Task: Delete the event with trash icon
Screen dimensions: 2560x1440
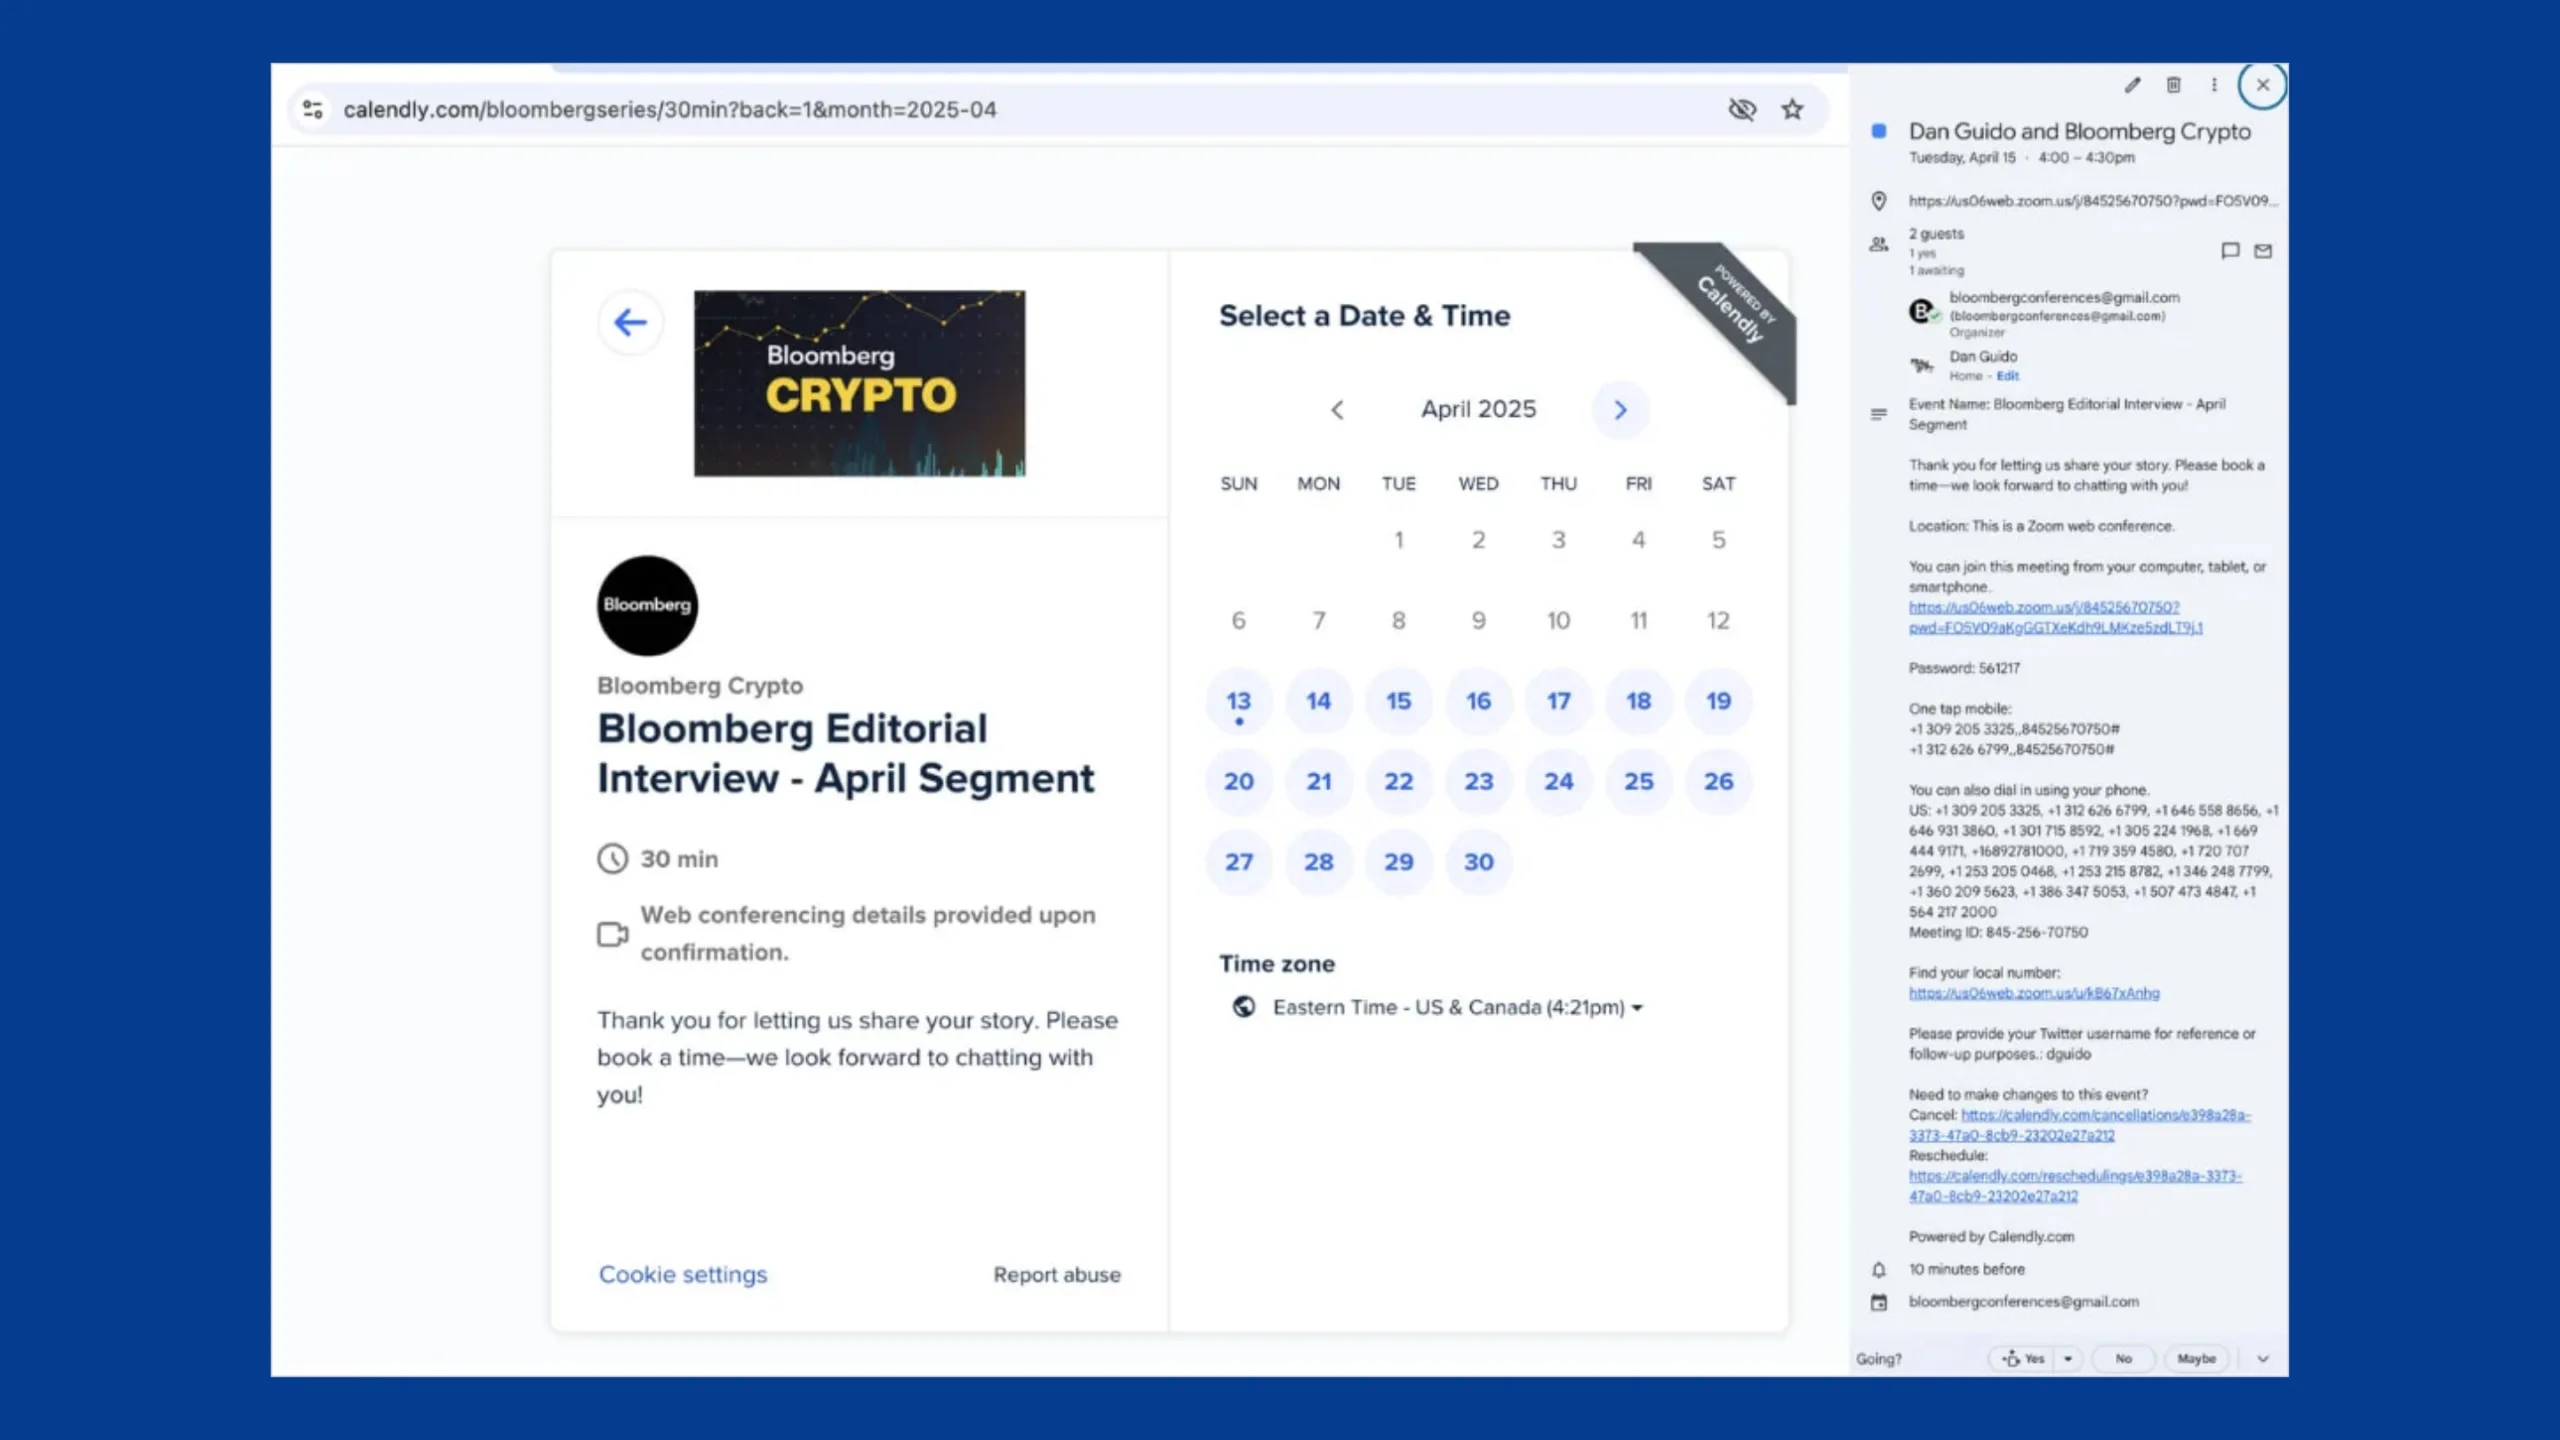Action: (x=2173, y=85)
